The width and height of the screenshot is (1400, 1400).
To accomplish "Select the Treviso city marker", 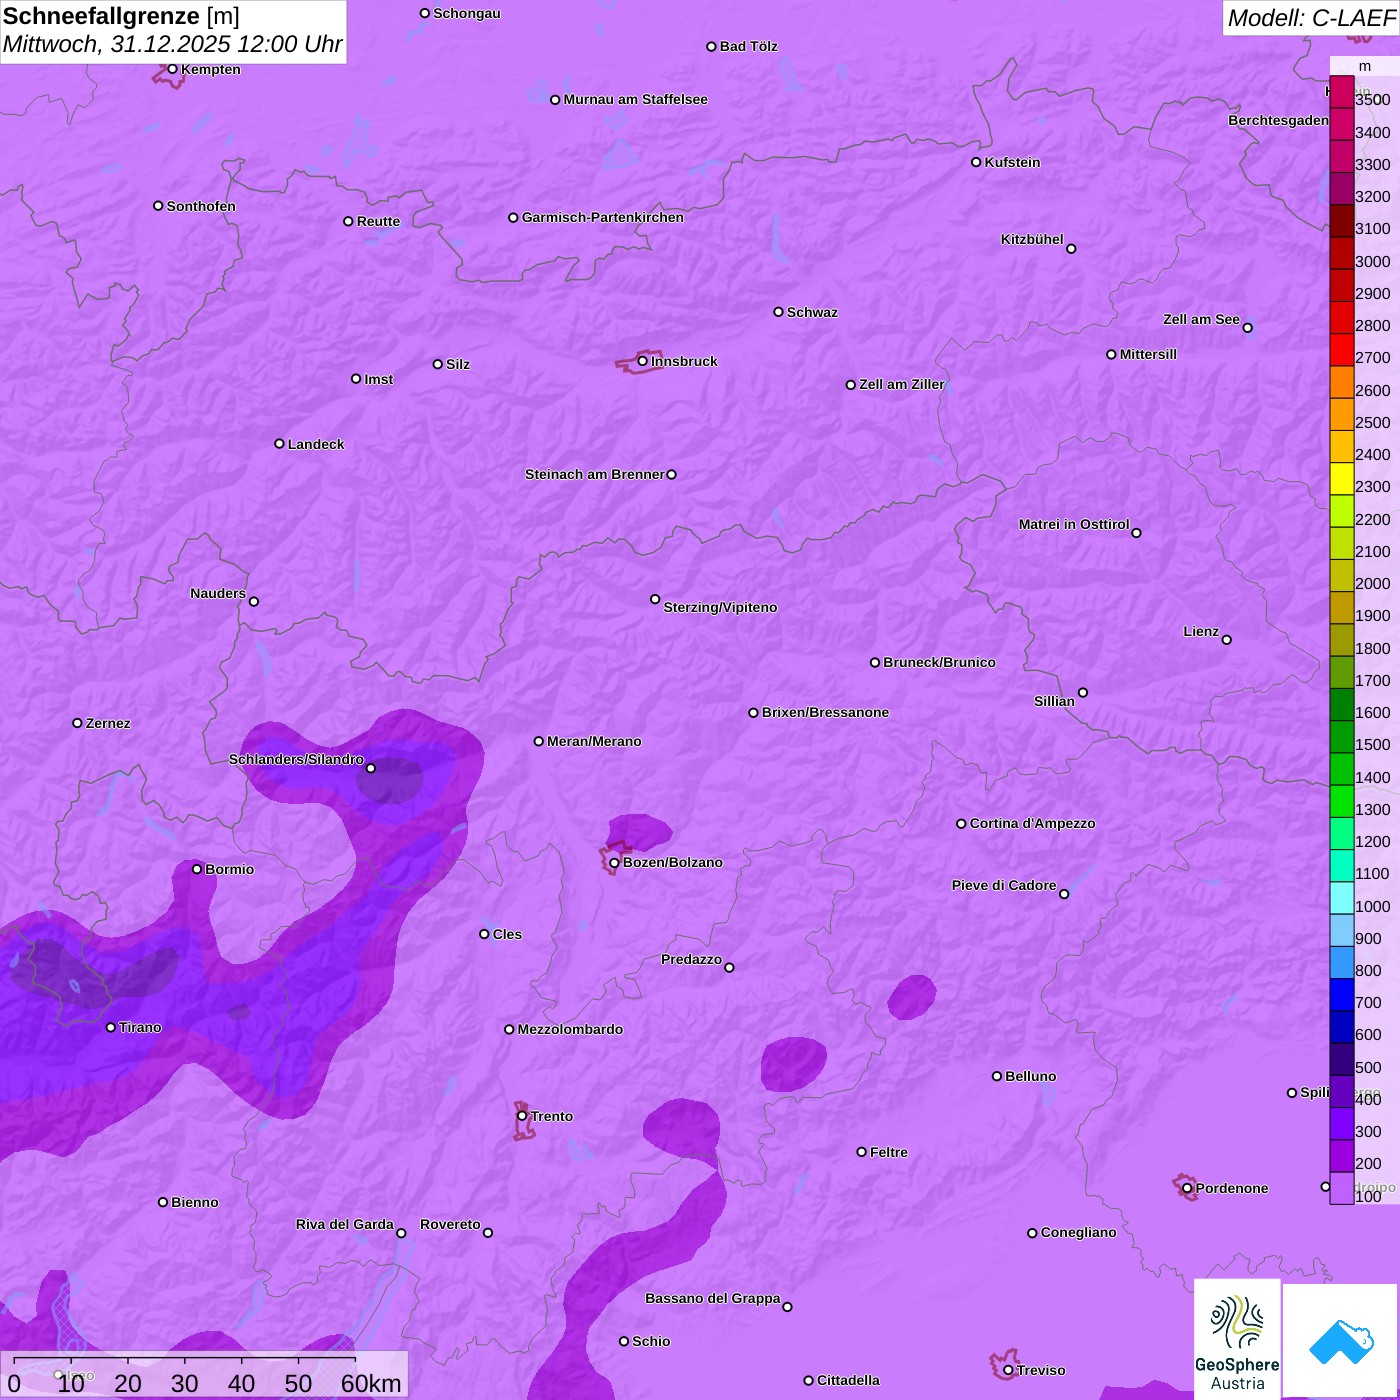I will 1008,1370.
